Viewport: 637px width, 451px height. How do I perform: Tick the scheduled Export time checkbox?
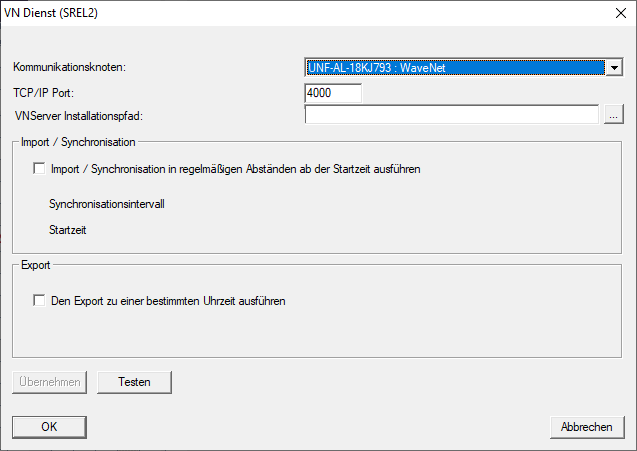[x=40, y=300]
